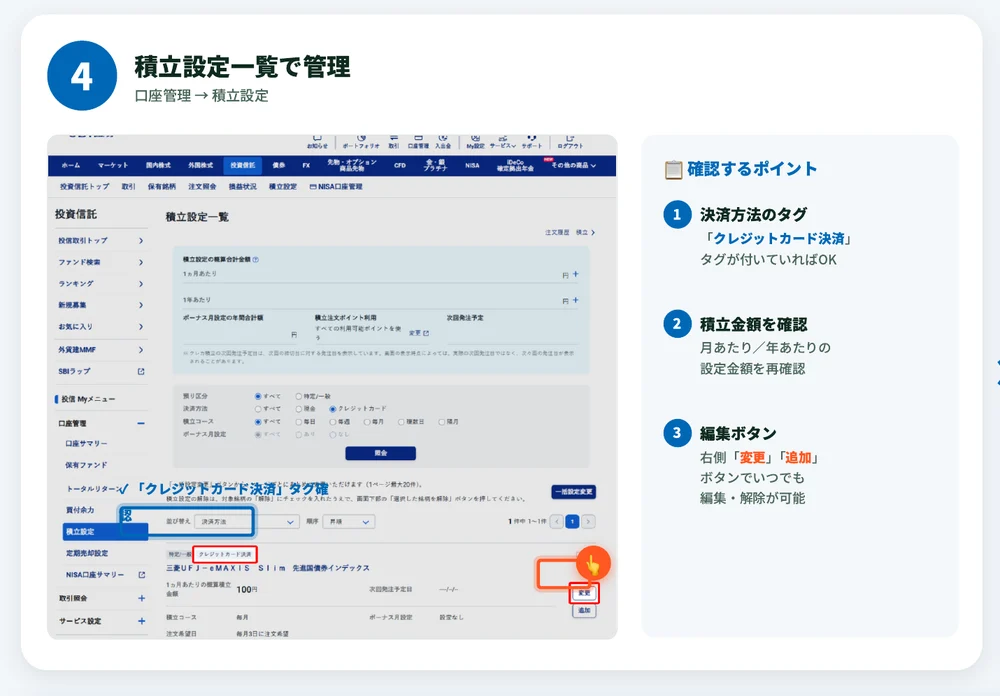Open the 国内株式 main navigation tab
This screenshot has width=1000, height=696.
[x=158, y=165]
